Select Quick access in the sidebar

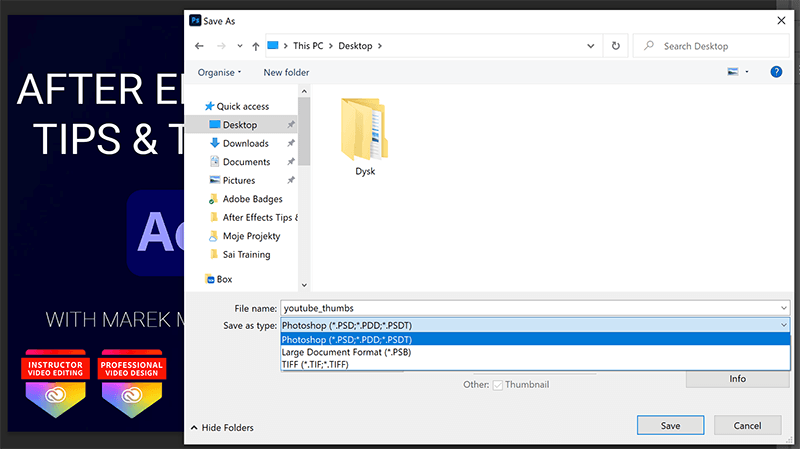236,106
